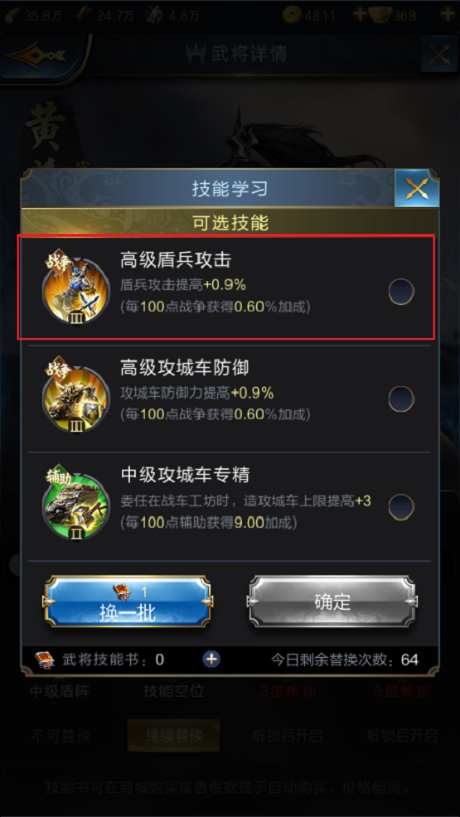
Task: Click the copper coin icon showing 4811
Action: [293, 15]
